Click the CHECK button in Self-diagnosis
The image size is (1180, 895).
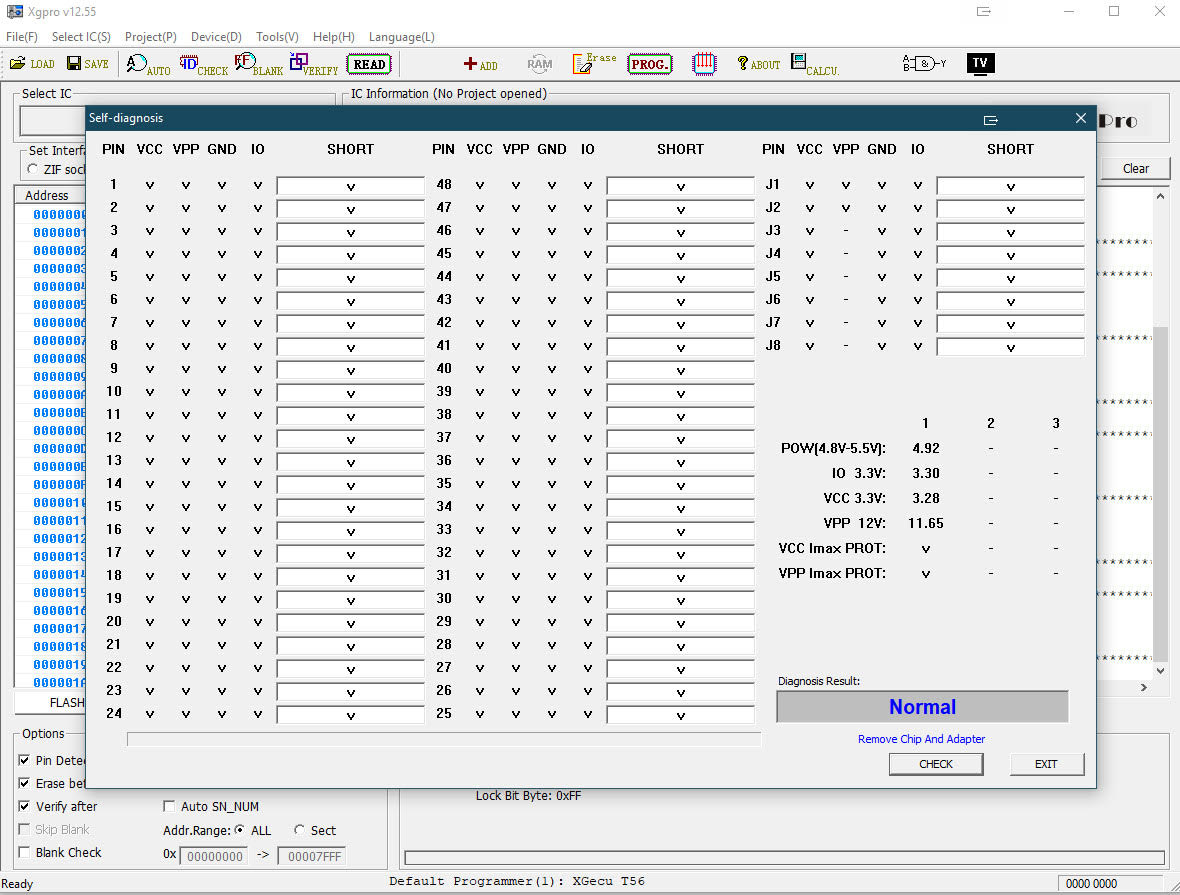[x=936, y=764]
